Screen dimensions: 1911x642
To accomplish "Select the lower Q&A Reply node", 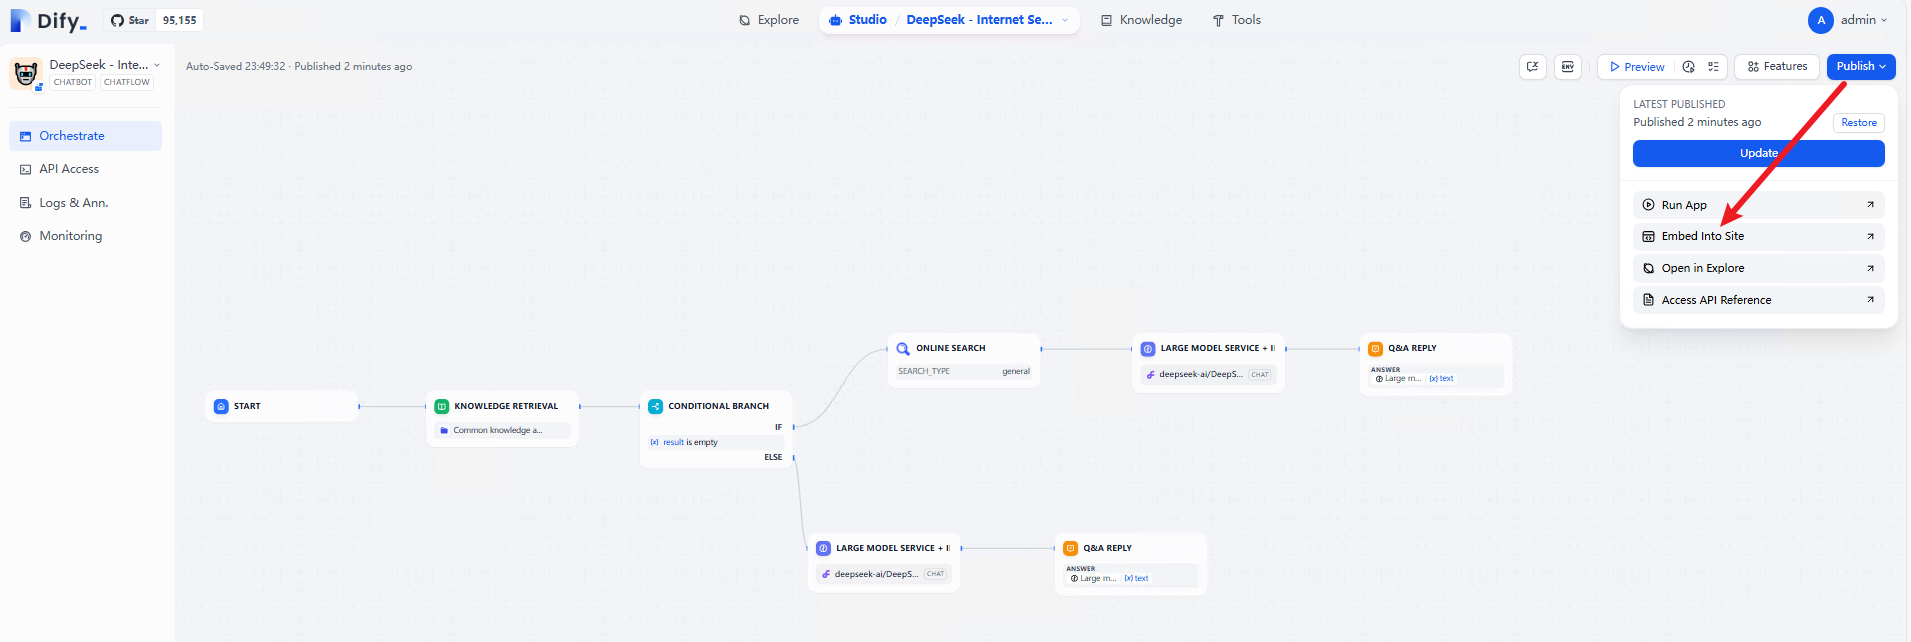I will click(x=1131, y=564).
